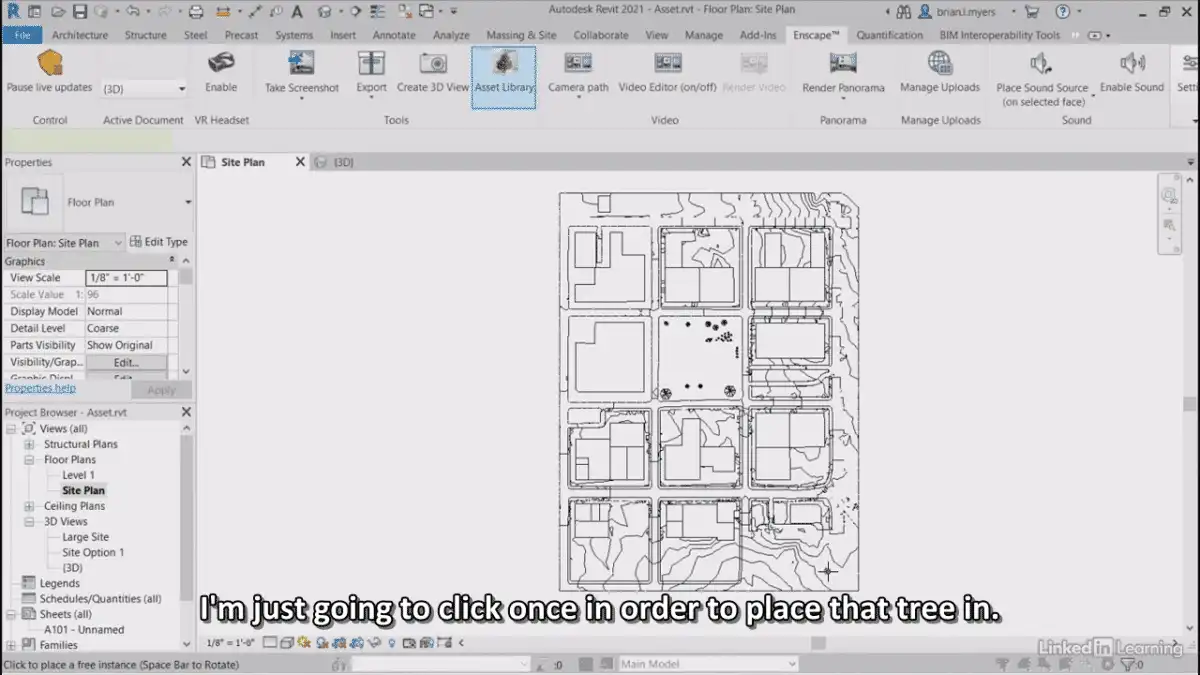1200x675 pixels.
Task: Select Large Site 3D view in browser
Action: pyautogui.click(x=85, y=537)
